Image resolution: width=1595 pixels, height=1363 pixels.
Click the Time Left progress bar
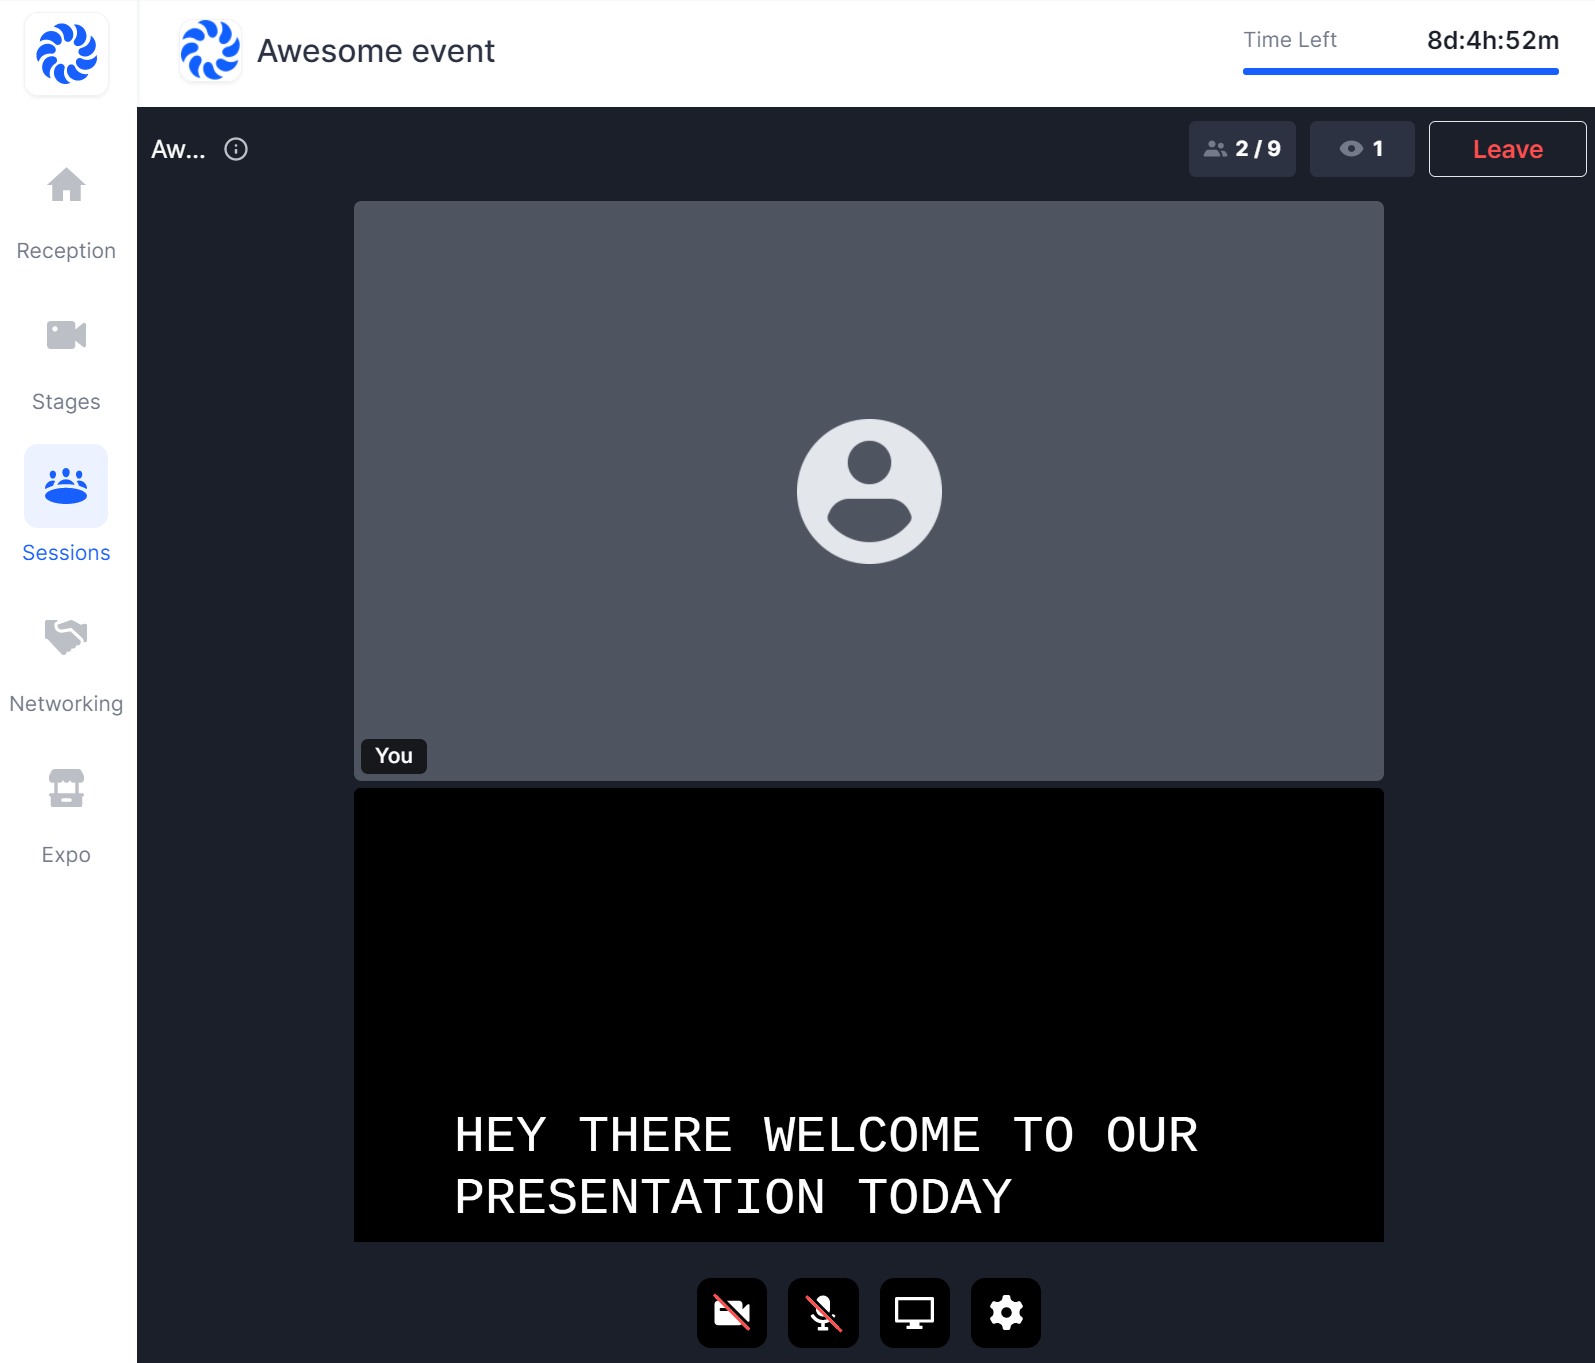1401,71
